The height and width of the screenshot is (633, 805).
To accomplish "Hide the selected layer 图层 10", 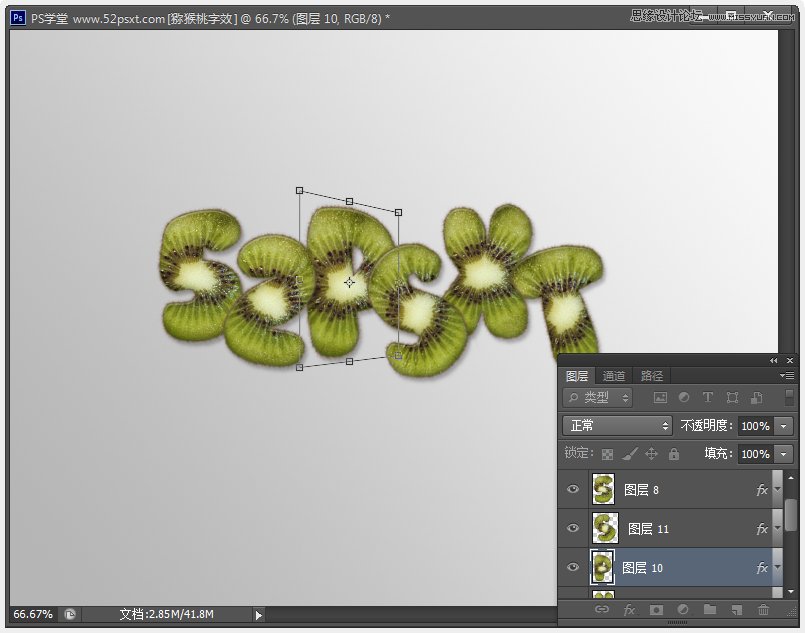I will coord(573,568).
